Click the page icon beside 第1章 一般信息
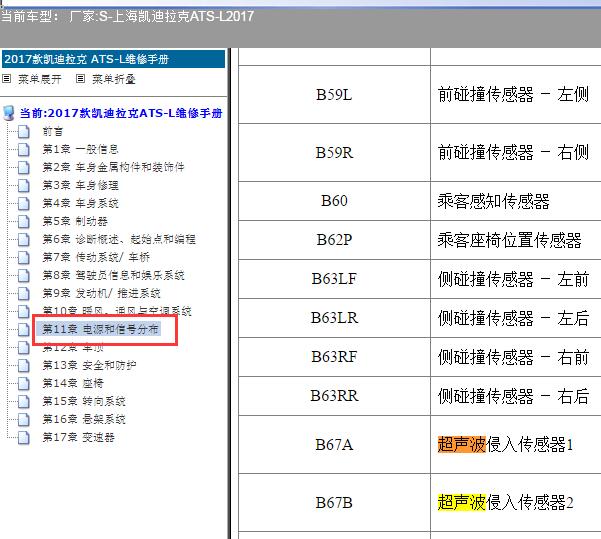 [x=24, y=150]
